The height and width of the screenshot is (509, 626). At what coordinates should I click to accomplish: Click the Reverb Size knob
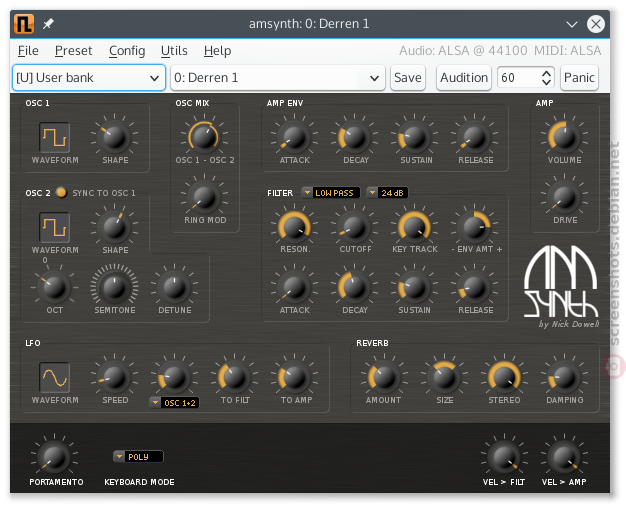444,378
